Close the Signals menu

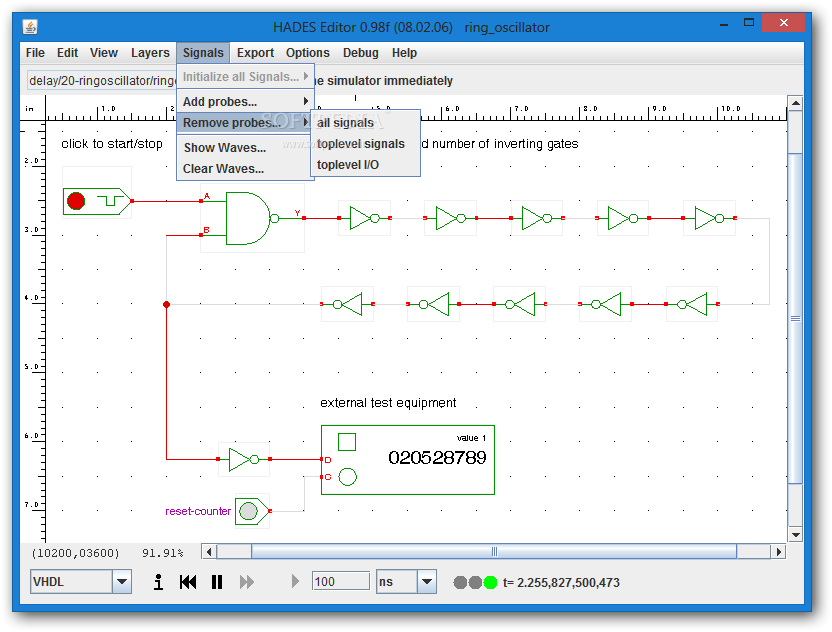click(x=203, y=53)
